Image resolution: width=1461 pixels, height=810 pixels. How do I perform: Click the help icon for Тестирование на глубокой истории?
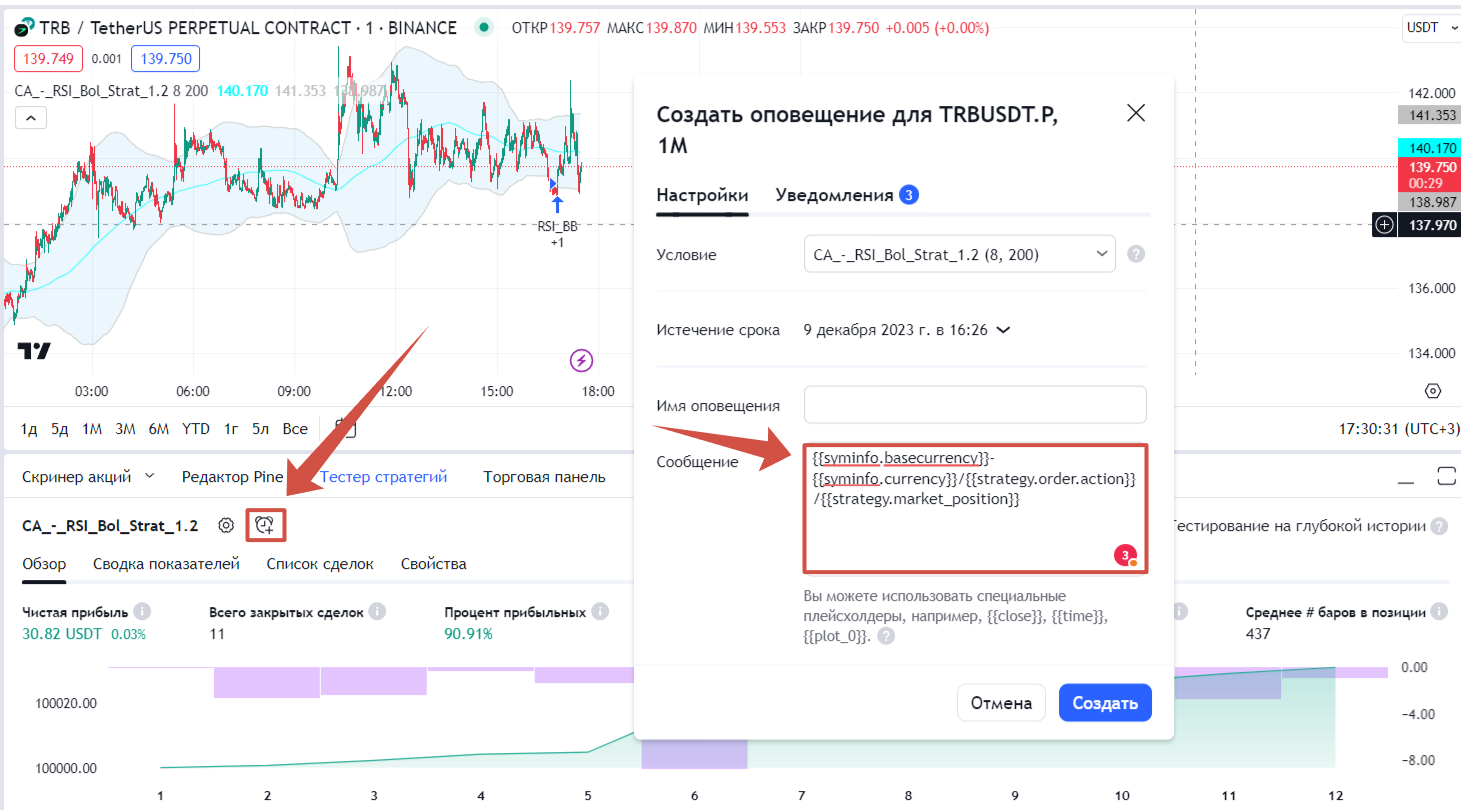click(1439, 526)
